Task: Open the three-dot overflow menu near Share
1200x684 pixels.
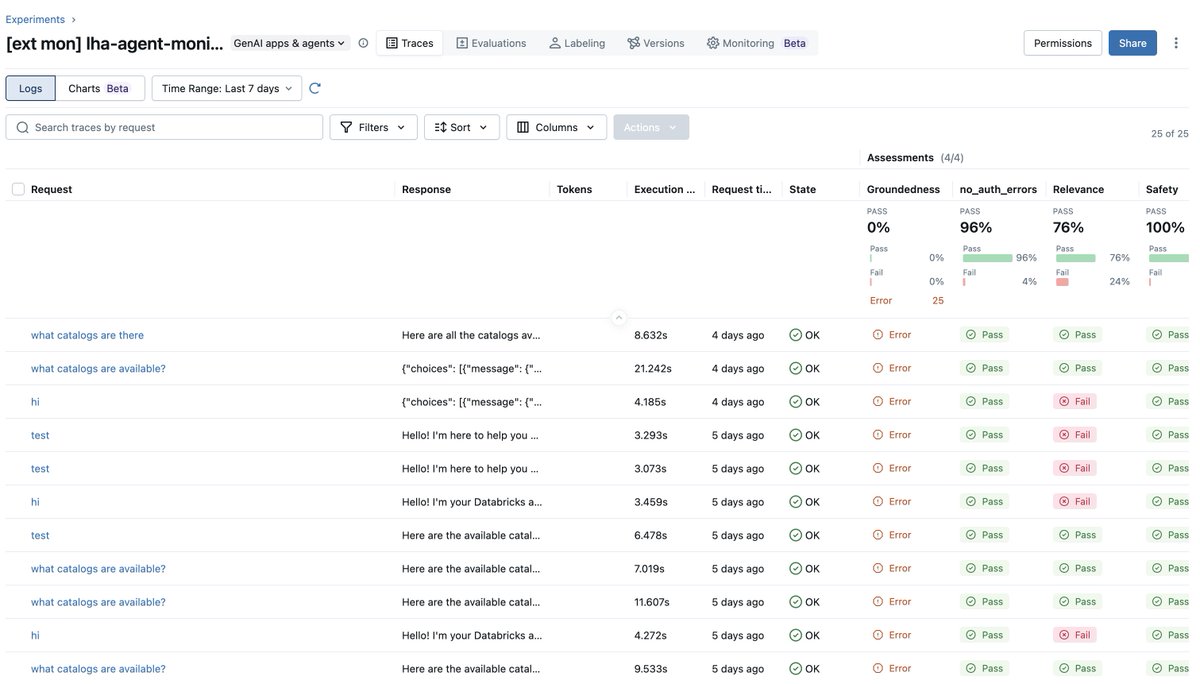Action: pyautogui.click(x=1176, y=43)
